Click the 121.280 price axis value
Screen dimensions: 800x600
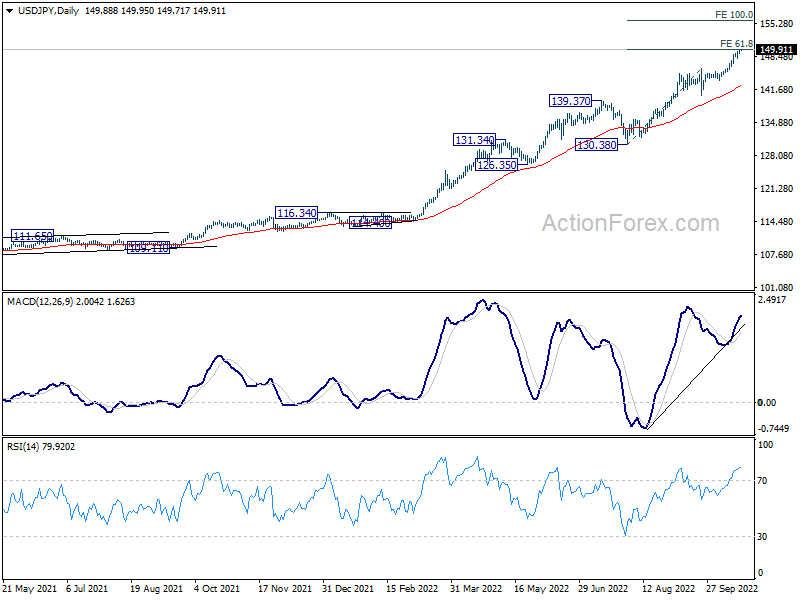point(776,189)
